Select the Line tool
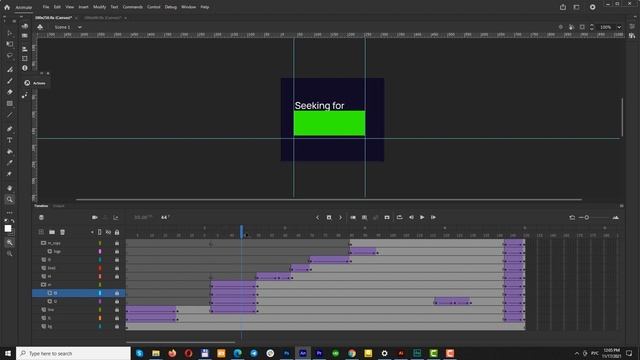This screenshot has height=360, width=640. (x=10, y=115)
